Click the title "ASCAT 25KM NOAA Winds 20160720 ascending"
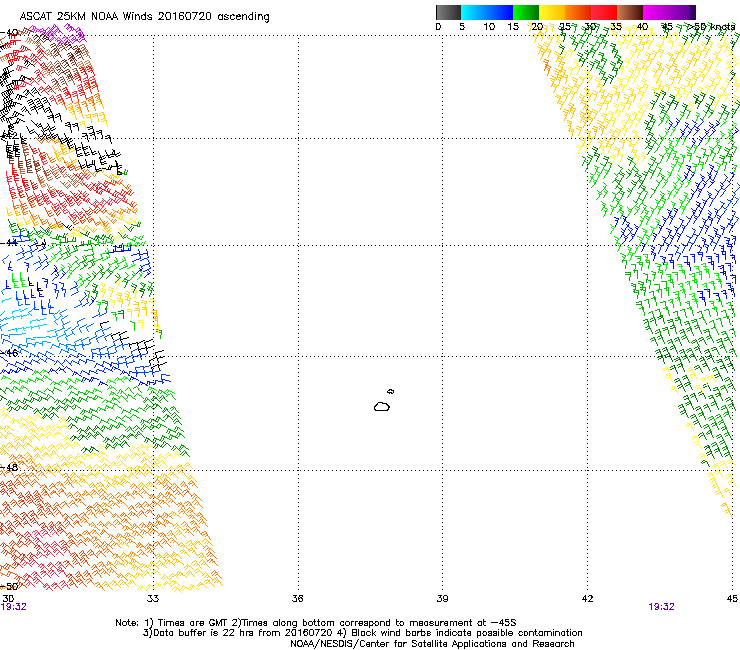 click(144, 17)
